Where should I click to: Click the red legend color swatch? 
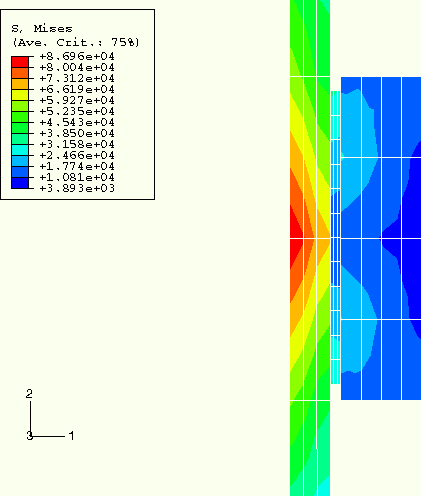(x=20, y=62)
